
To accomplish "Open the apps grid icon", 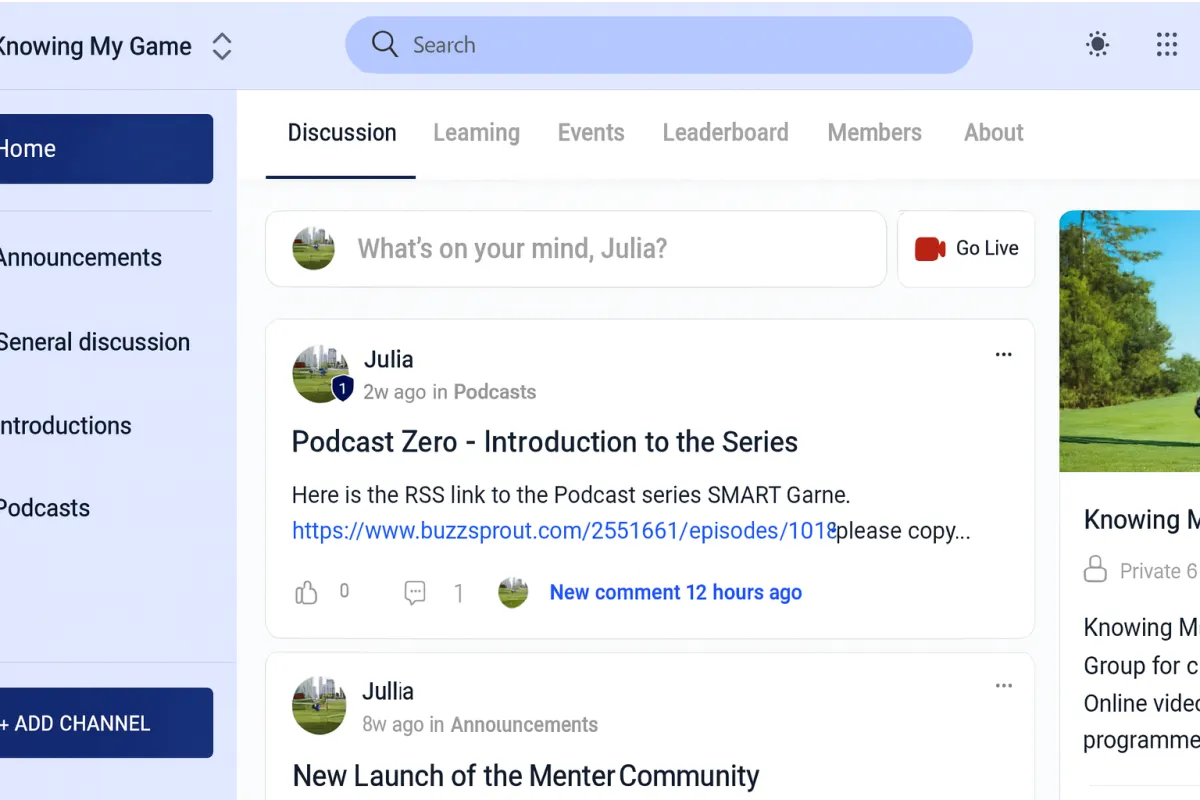I will click(1166, 44).
